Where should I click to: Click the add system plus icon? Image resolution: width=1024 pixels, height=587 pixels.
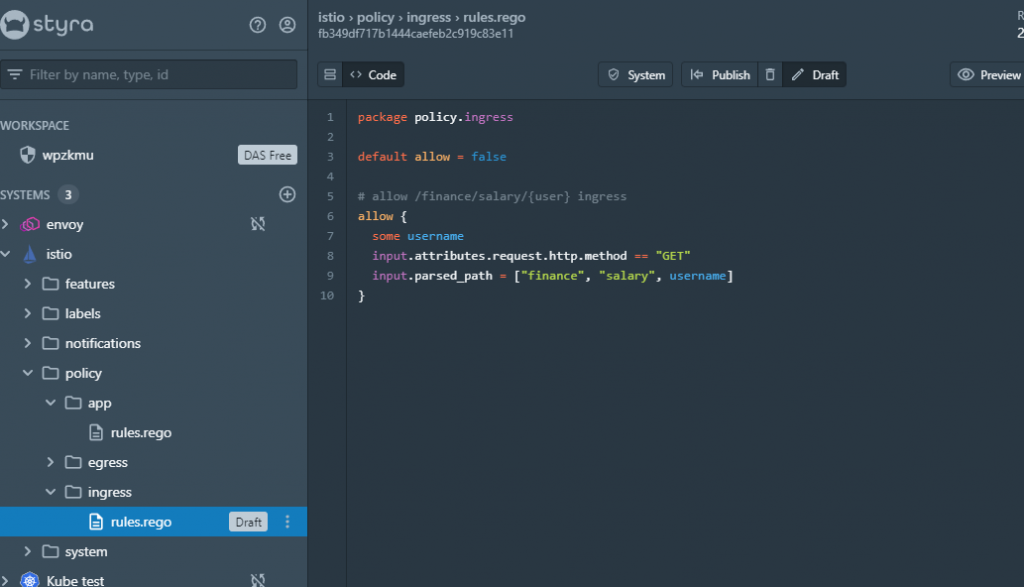click(x=287, y=195)
